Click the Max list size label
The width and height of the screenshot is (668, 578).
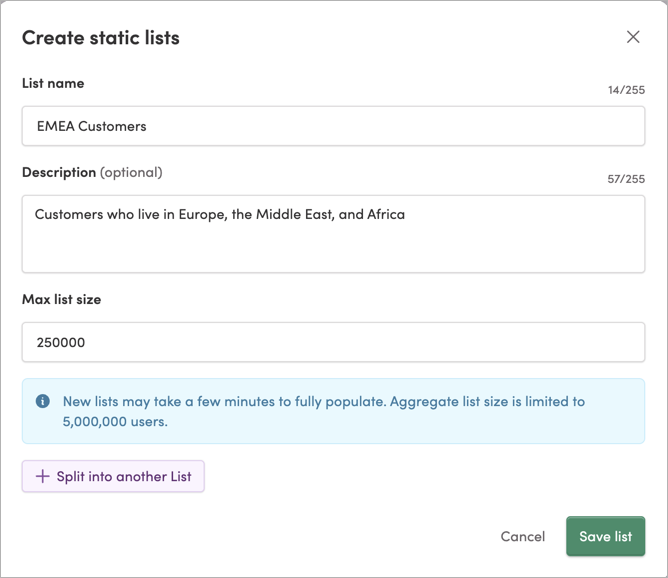tap(61, 299)
